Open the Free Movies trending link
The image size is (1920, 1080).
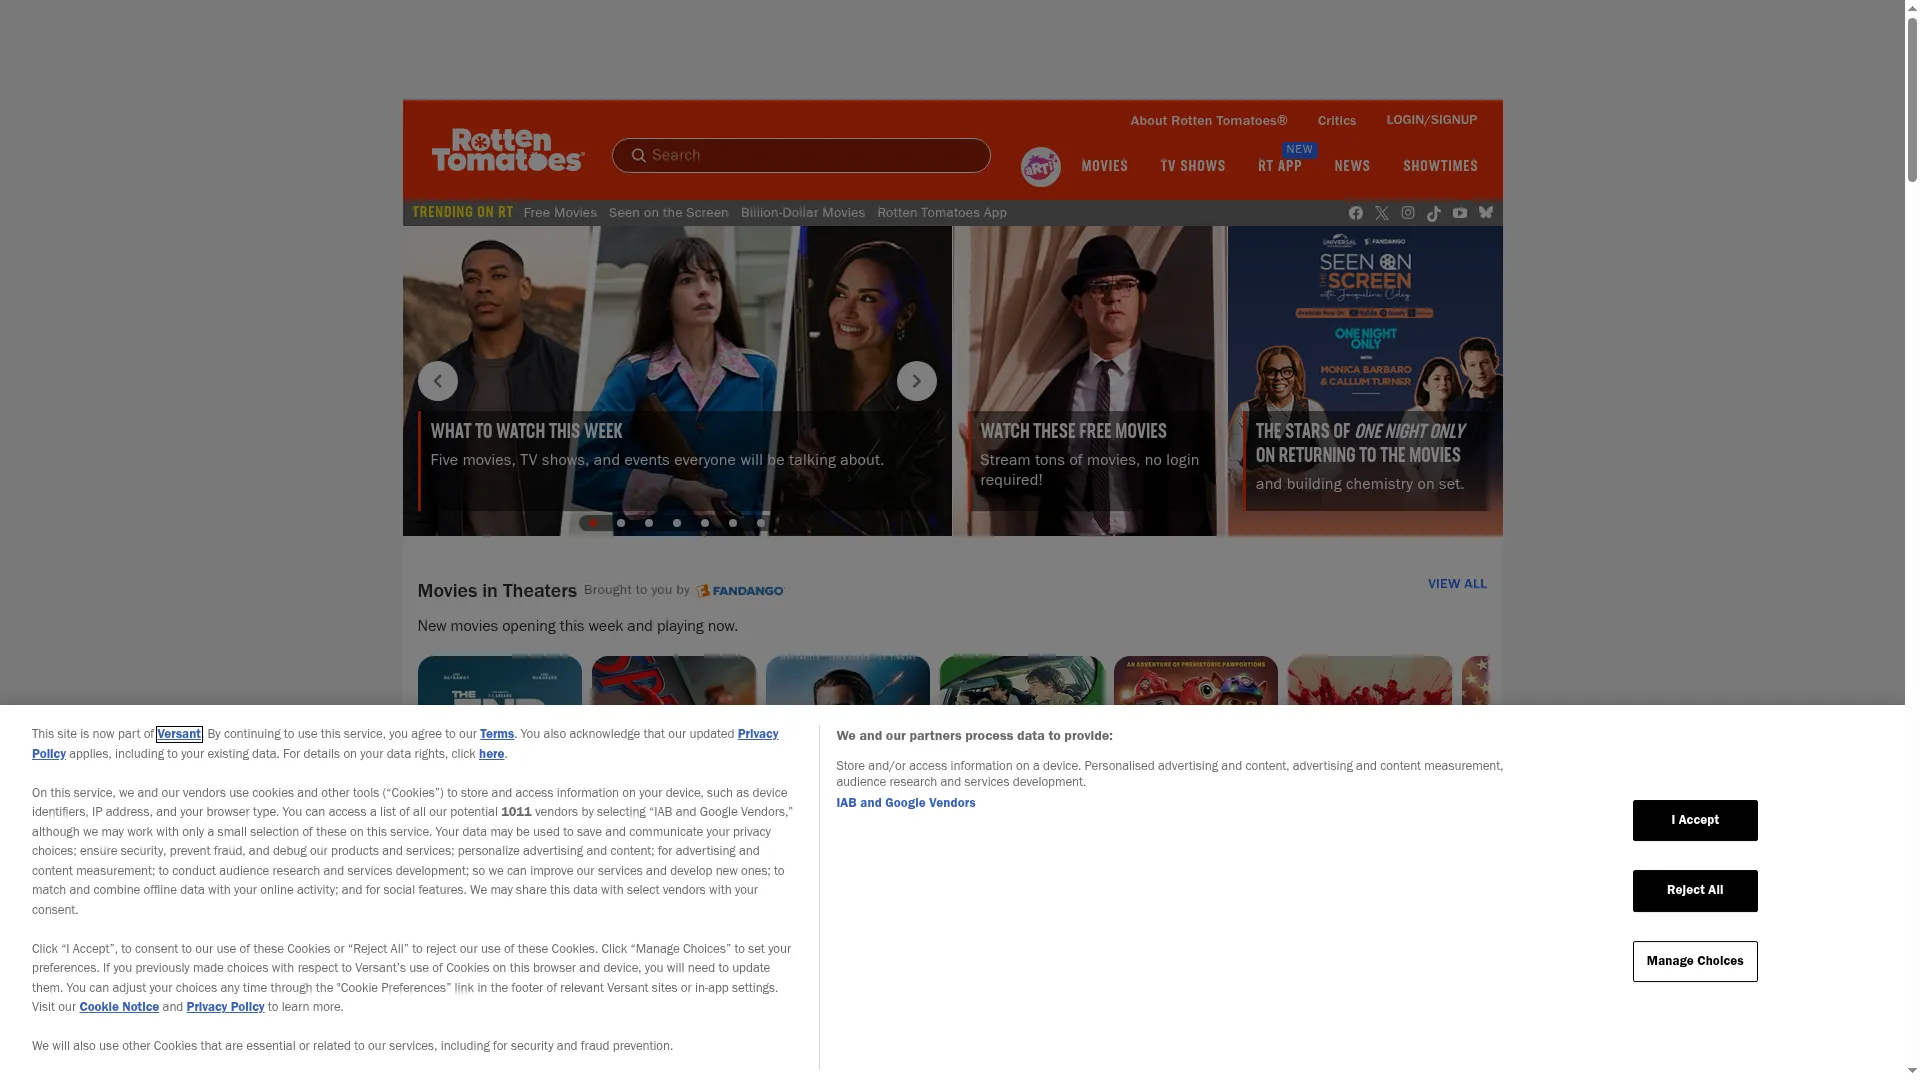[x=560, y=213]
